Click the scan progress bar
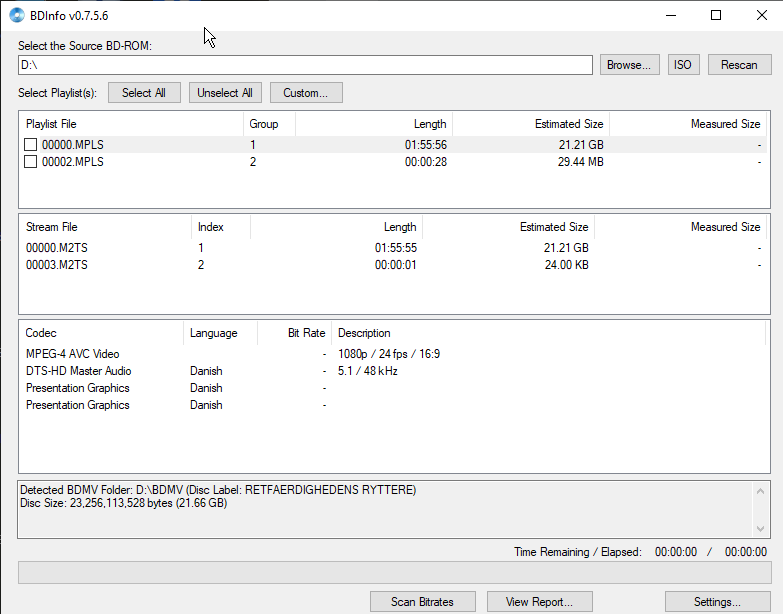Image resolution: width=783 pixels, height=614 pixels. click(x=394, y=573)
